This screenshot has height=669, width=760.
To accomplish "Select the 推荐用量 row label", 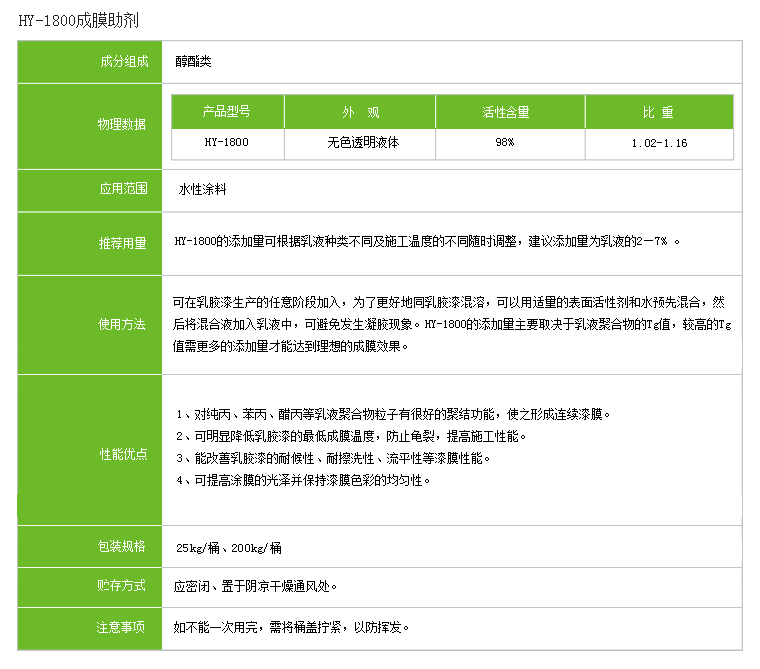I will (x=122, y=243).
